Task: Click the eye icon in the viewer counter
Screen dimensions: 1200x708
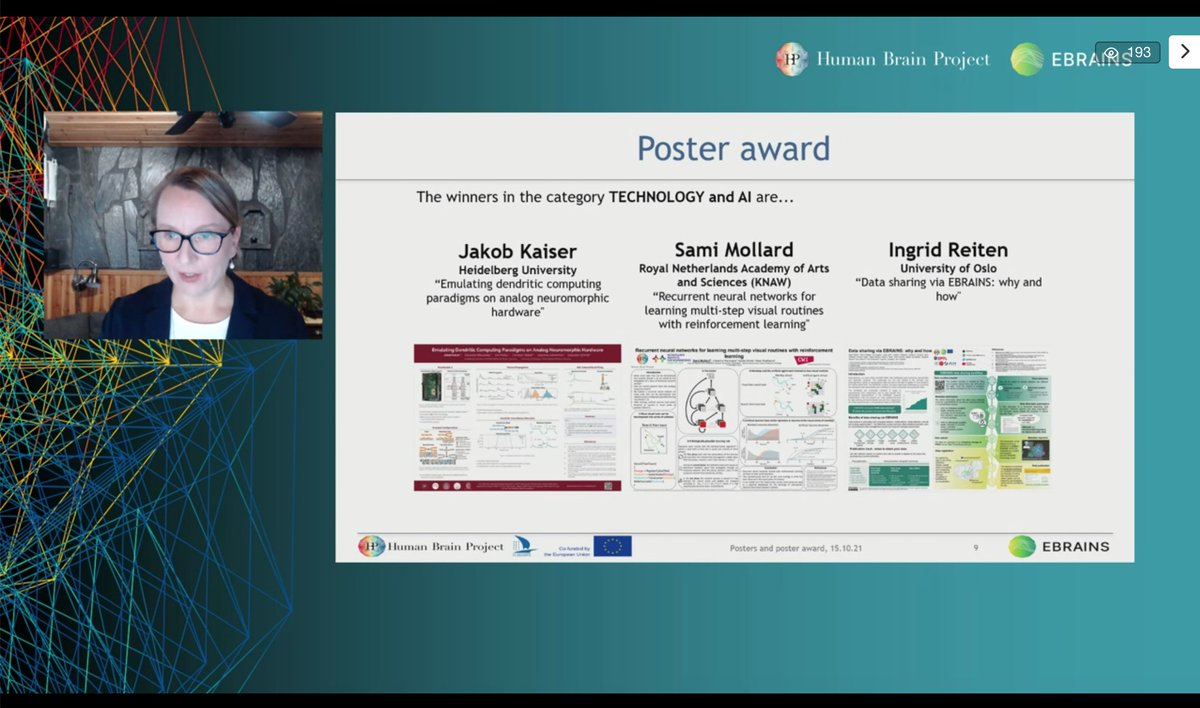Action: [x=1113, y=51]
